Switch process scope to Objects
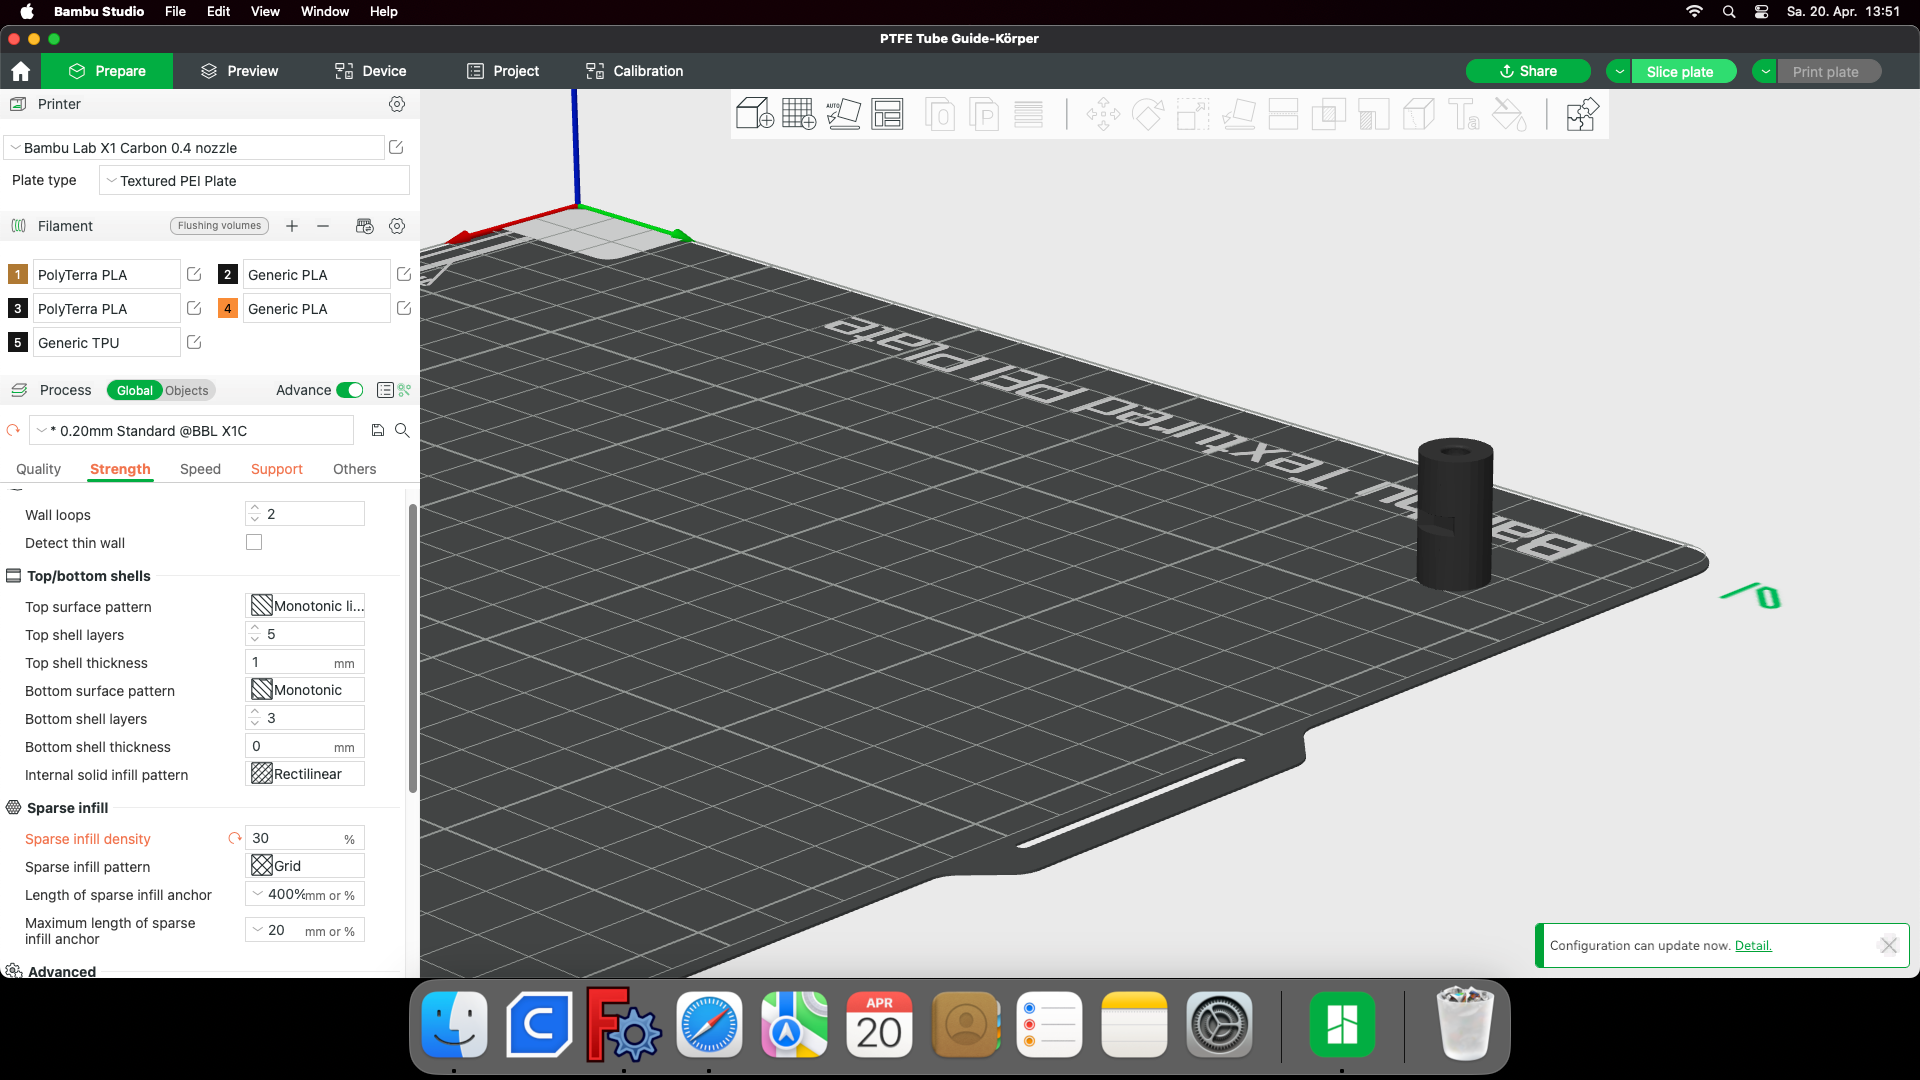Screen dimensions: 1920x1080 (187, 390)
